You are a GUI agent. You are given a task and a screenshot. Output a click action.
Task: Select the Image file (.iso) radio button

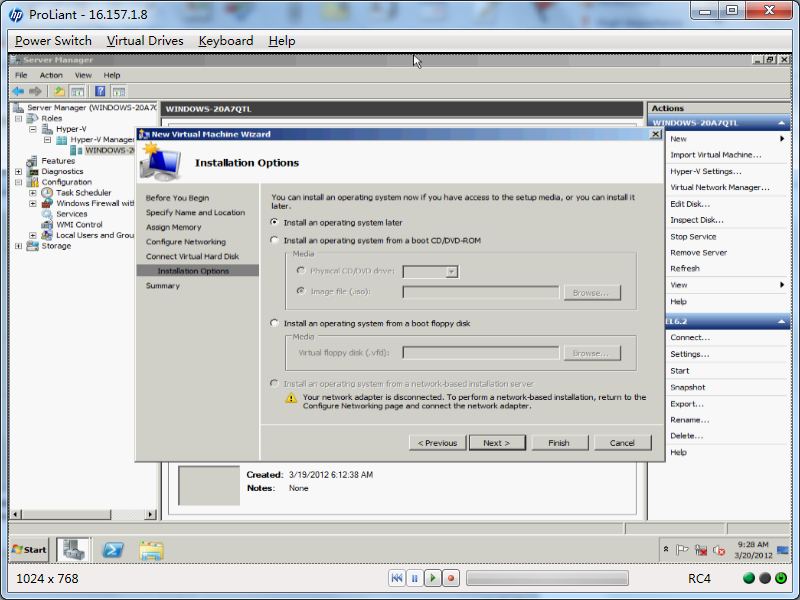click(x=301, y=291)
